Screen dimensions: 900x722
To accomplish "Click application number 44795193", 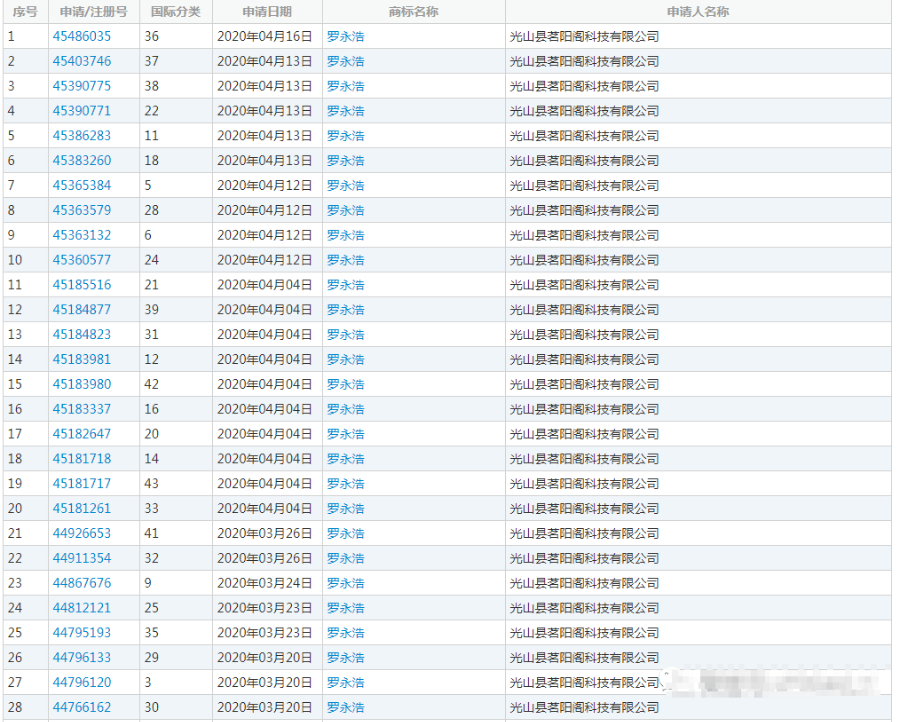I will click(82, 633).
